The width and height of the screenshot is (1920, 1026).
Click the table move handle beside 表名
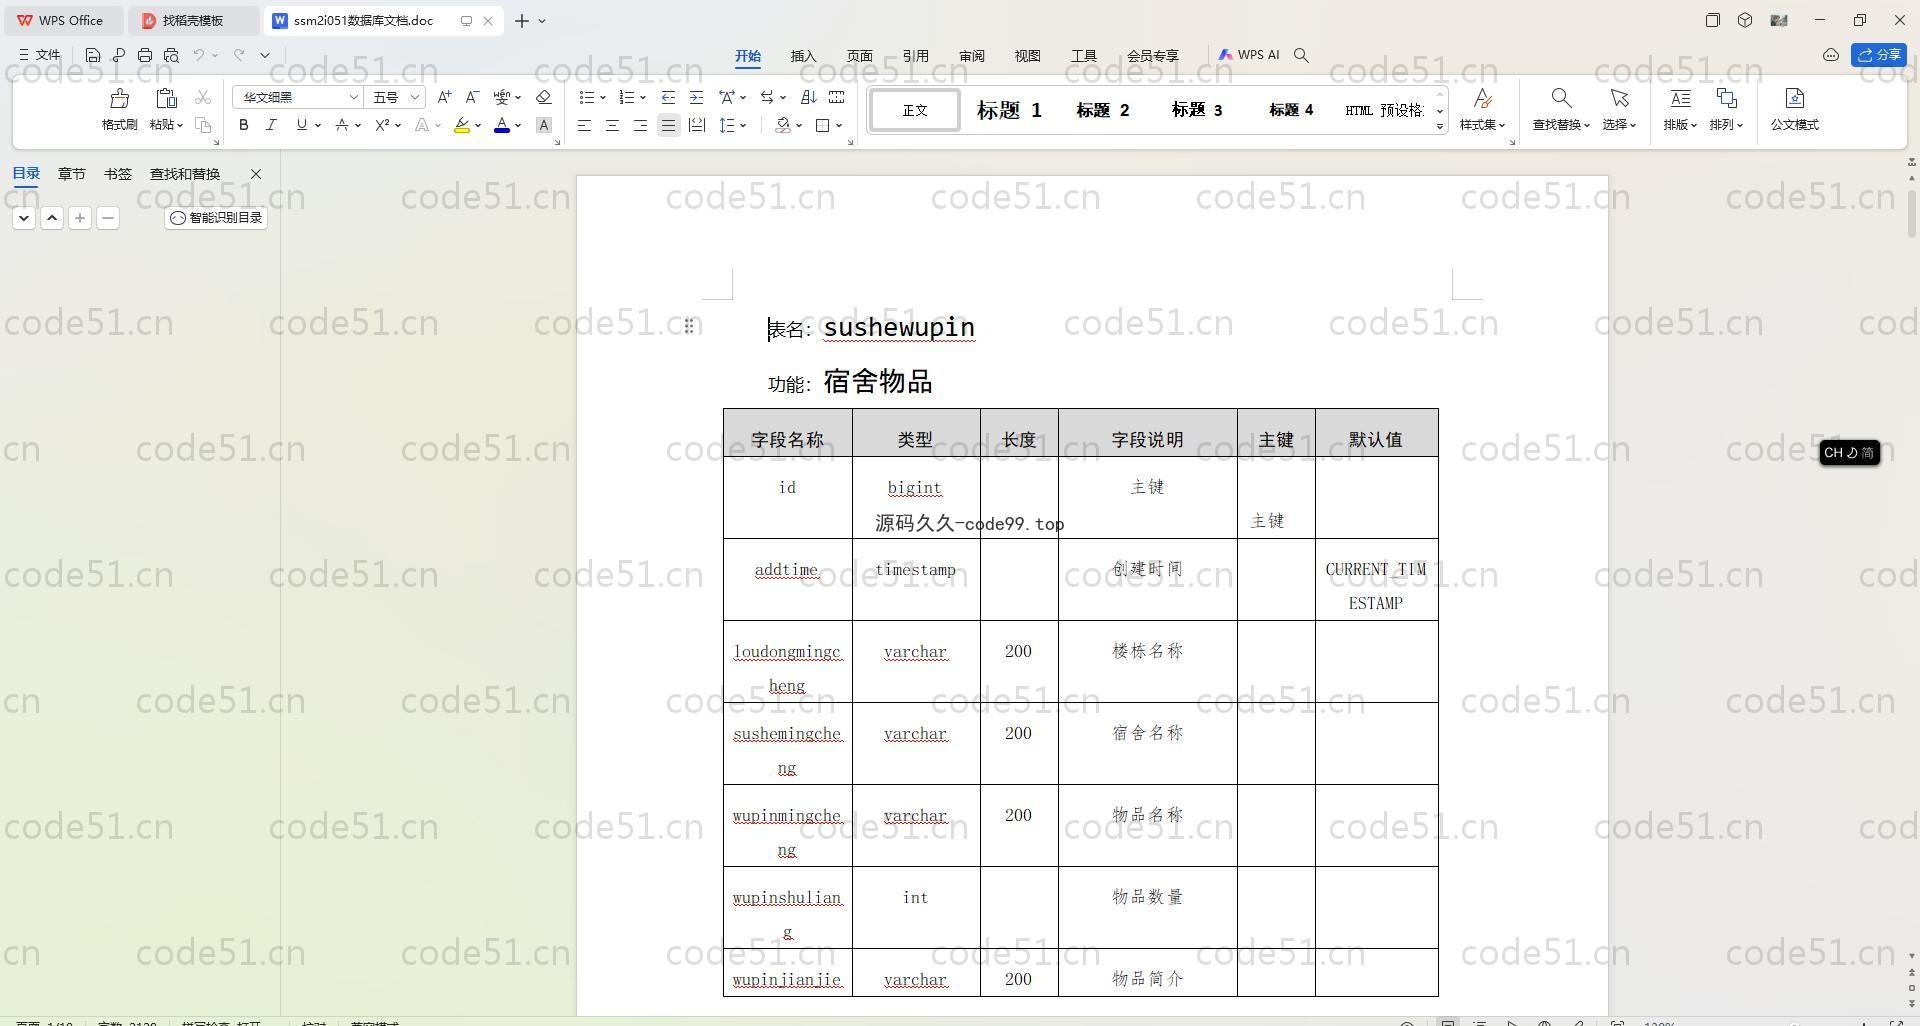(x=689, y=326)
